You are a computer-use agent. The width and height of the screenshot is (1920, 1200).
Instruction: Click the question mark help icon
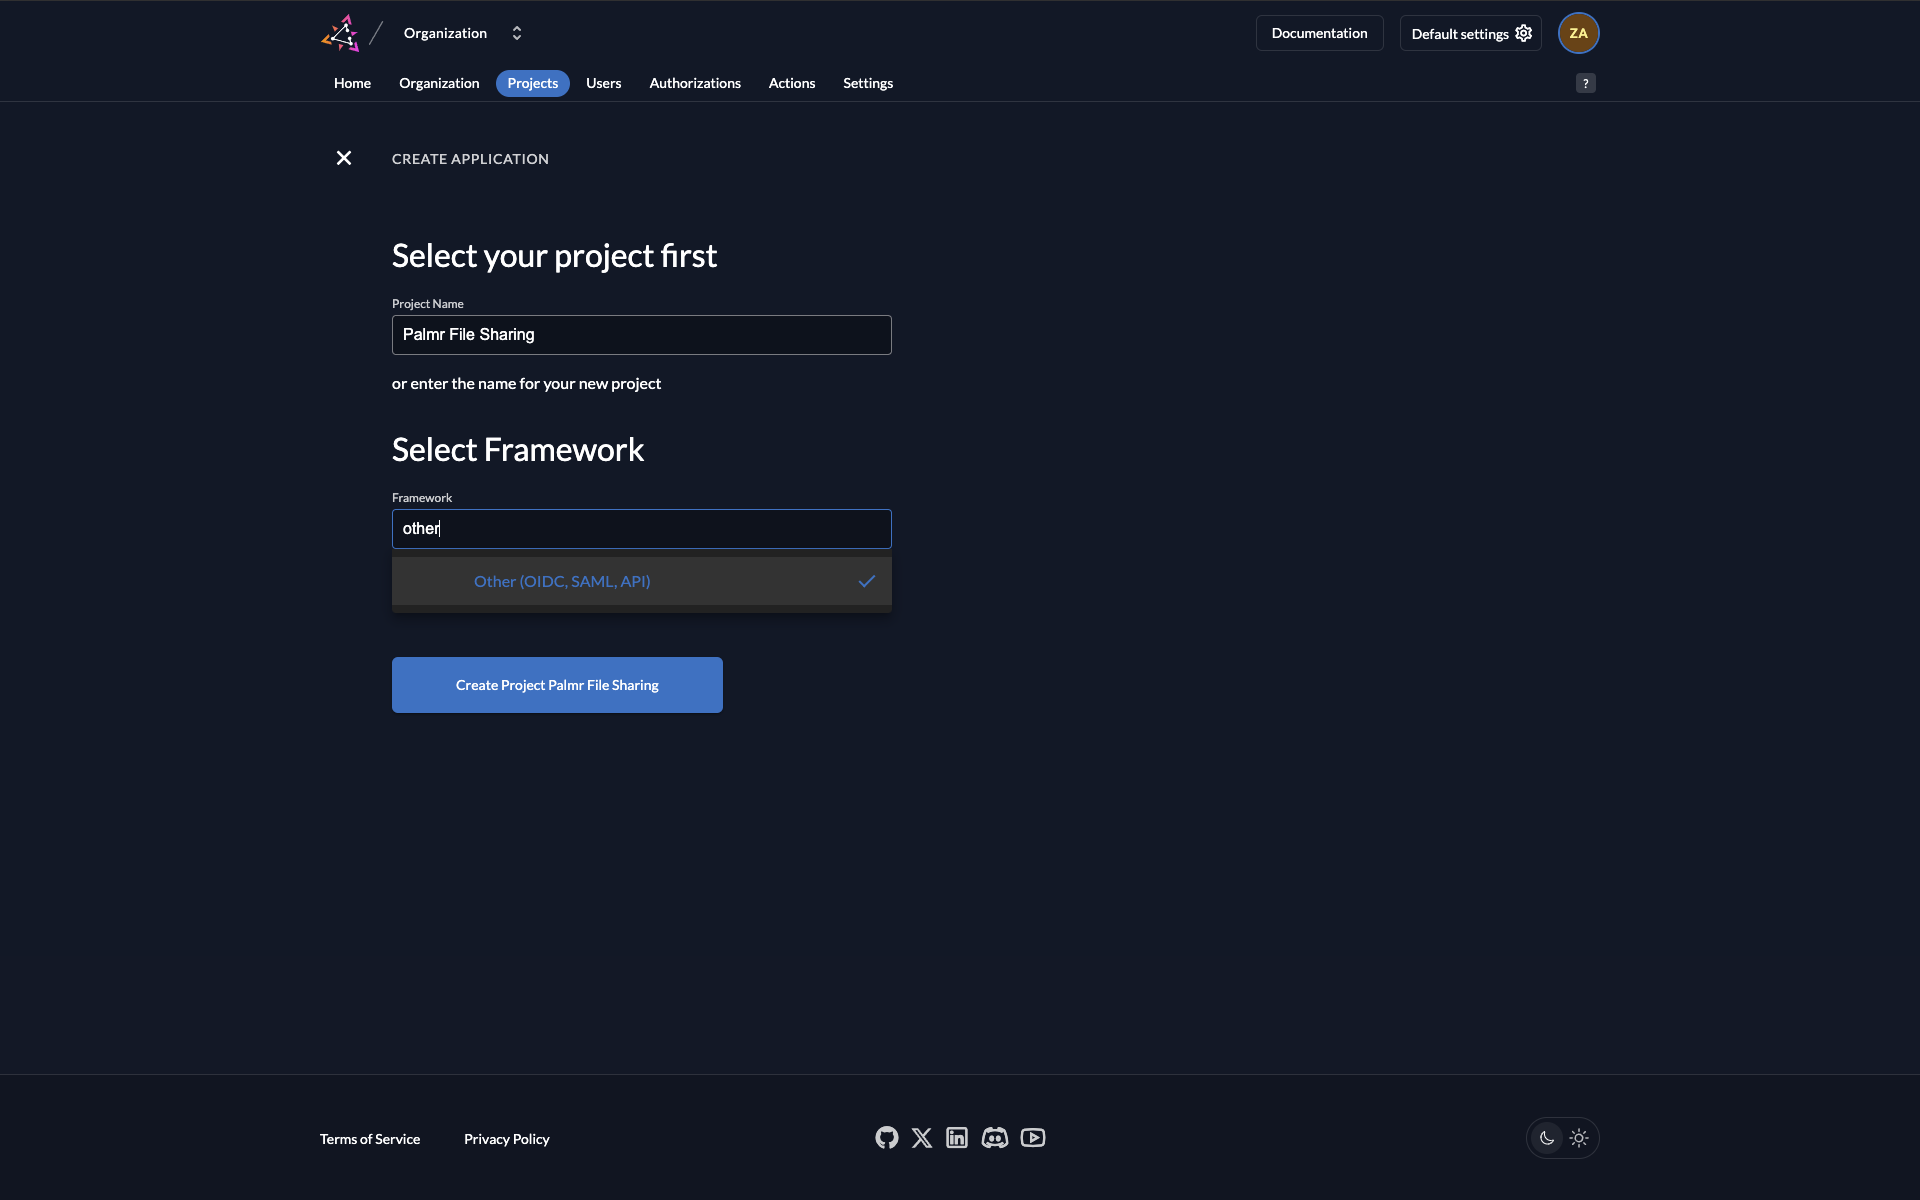pyautogui.click(x=1585, y=83)
